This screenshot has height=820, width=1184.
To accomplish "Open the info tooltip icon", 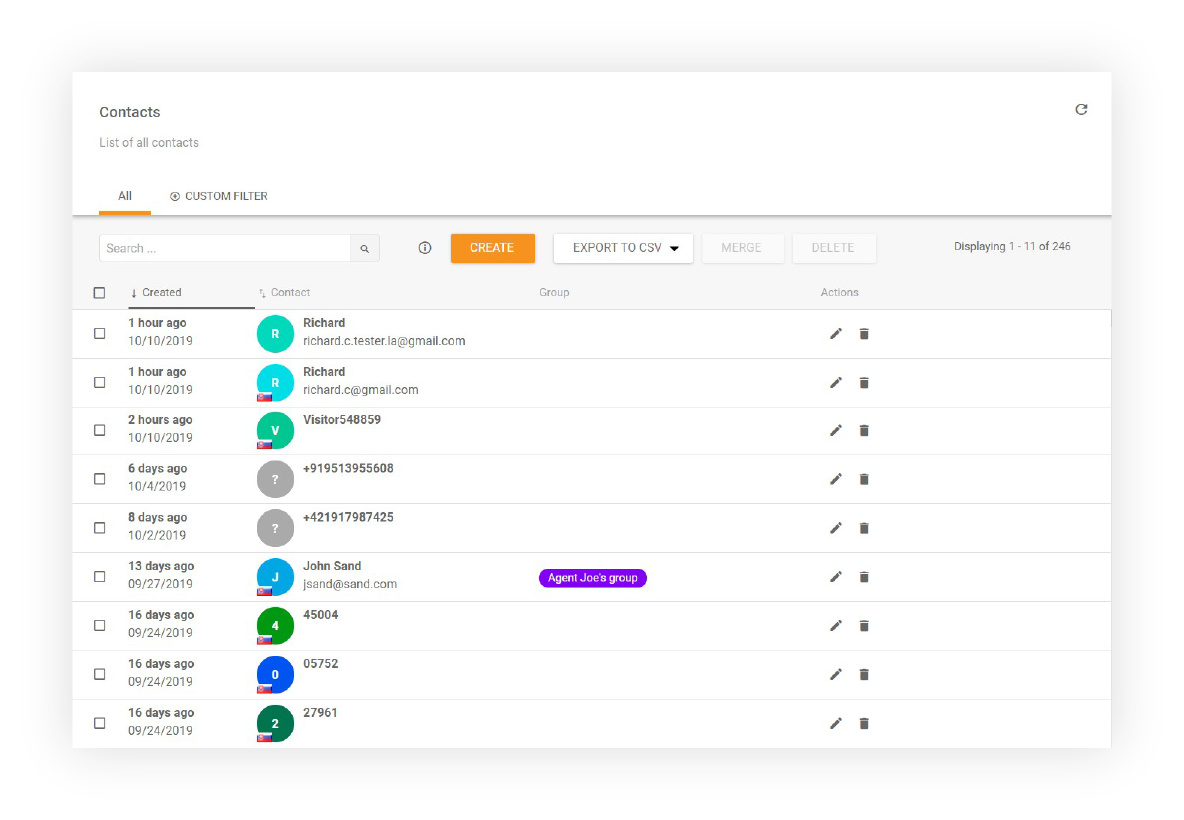I will coord(424,247).
